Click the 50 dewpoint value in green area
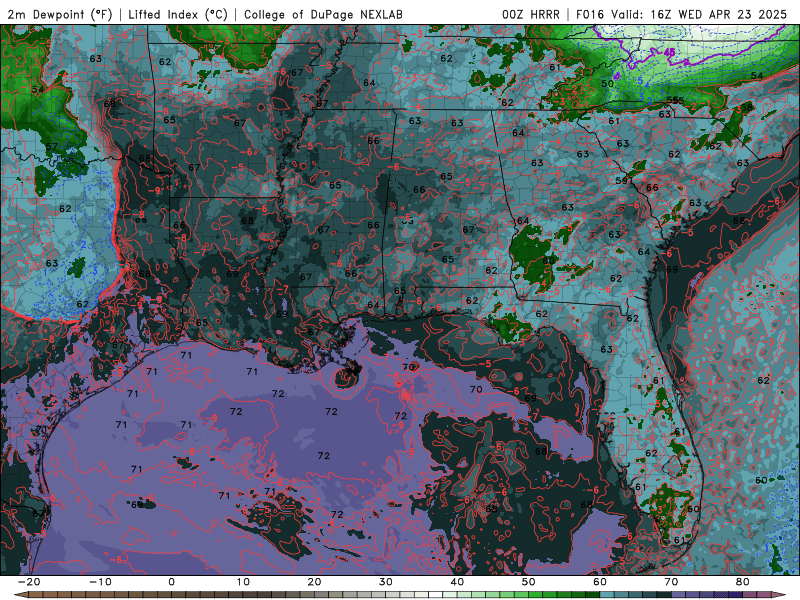This screenshot has height=600, width=800. 607,84
